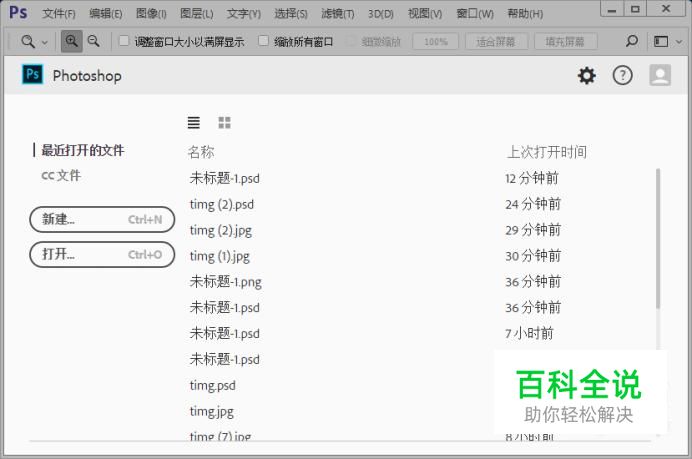Open the zoom tool preset picker
This screenshot has width=692, height=459.
[x=34, y=42]
